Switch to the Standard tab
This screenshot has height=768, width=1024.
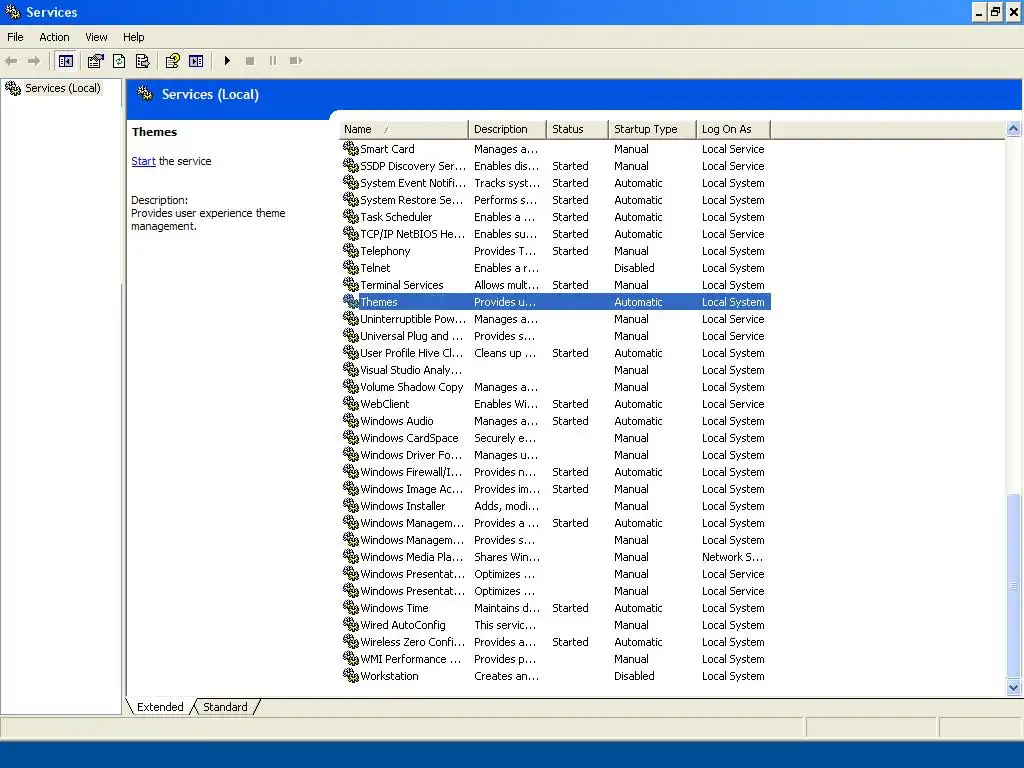225,707
